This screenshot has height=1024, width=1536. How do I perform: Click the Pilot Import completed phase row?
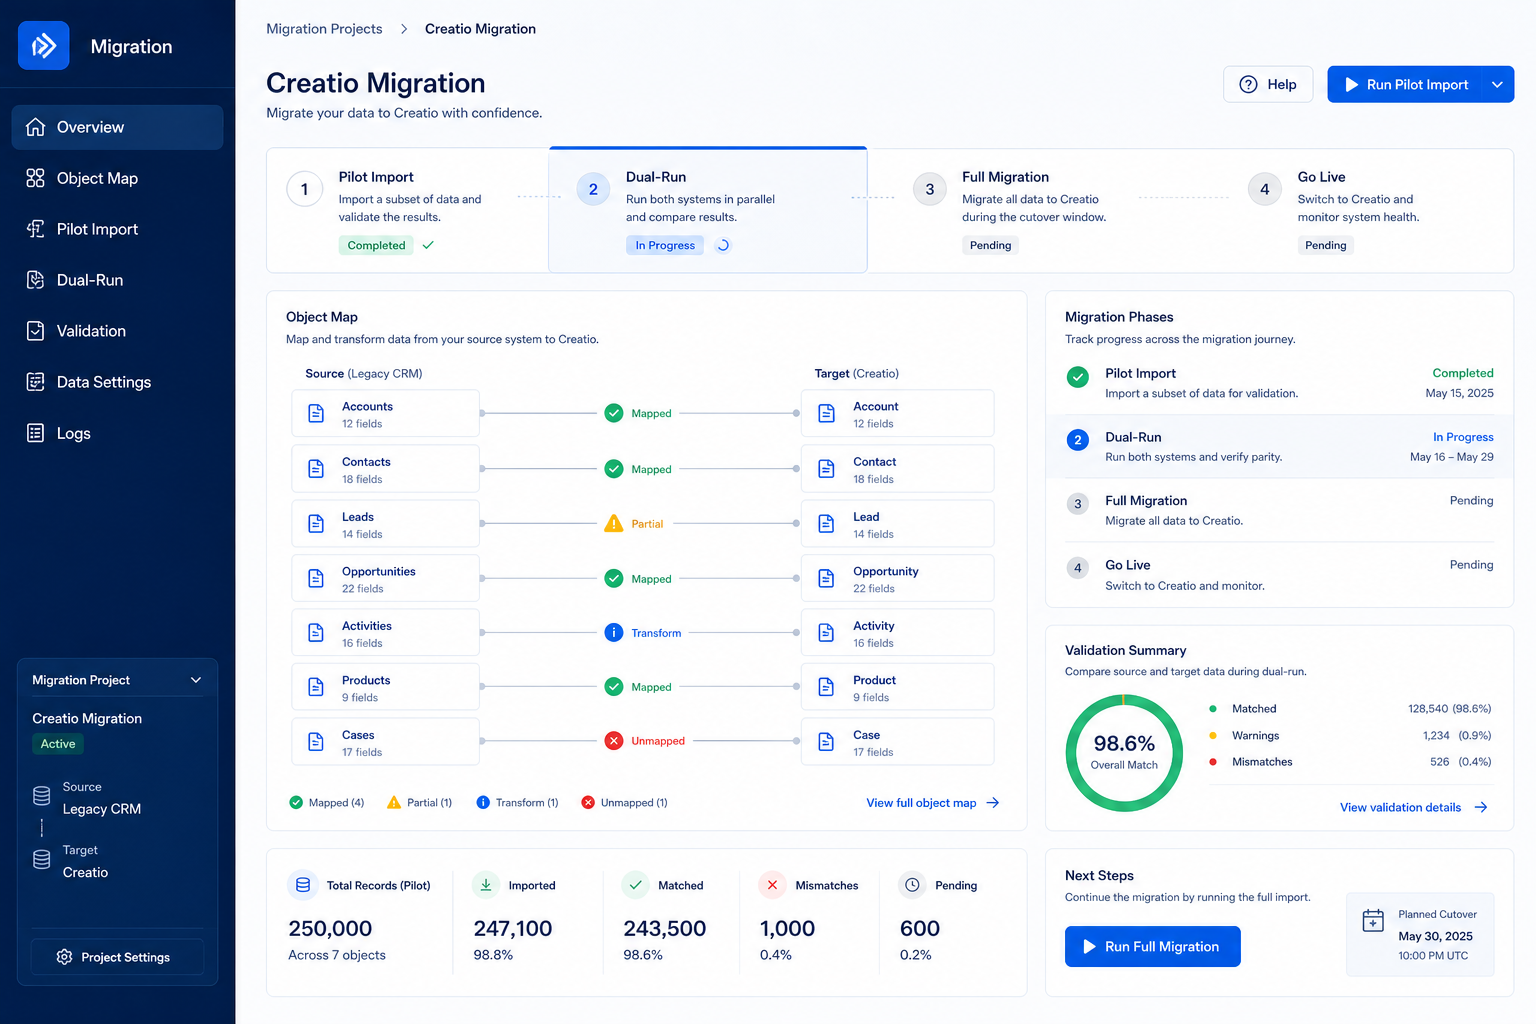pos(1279,383)
